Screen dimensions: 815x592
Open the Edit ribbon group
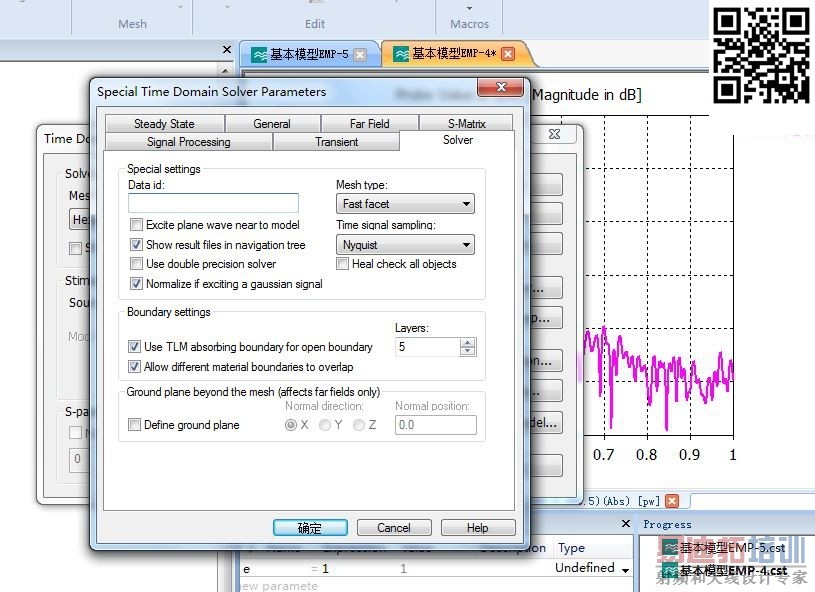coord(314,24)
